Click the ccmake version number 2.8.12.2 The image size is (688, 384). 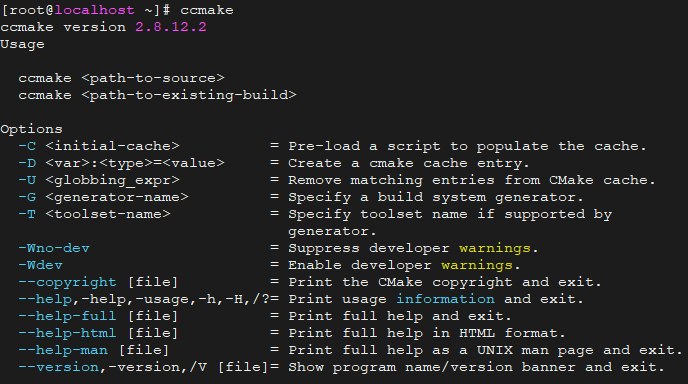171,27
